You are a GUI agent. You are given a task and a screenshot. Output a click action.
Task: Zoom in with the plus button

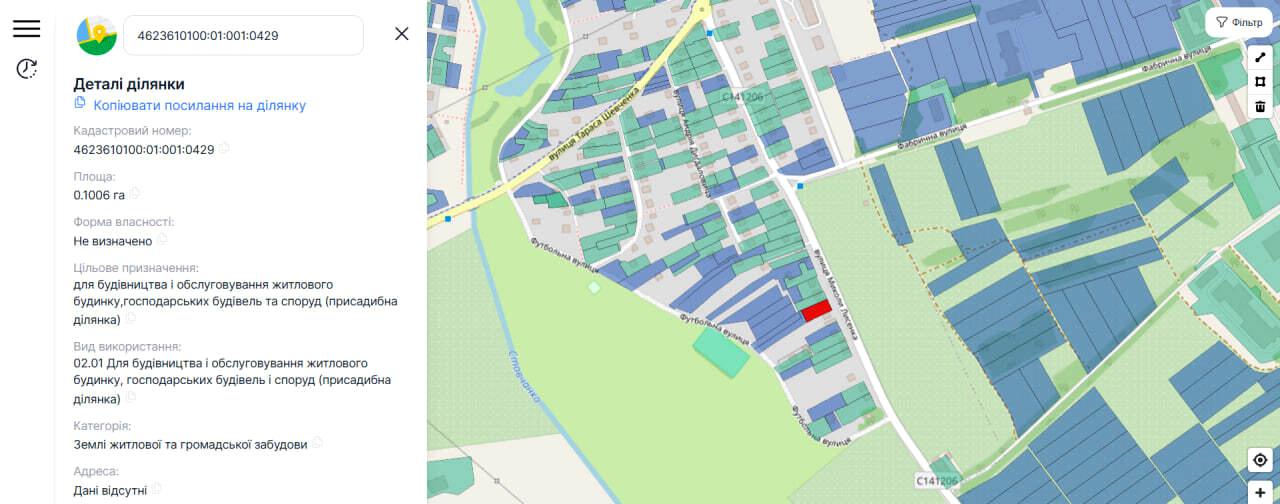tap(1260, 492)
